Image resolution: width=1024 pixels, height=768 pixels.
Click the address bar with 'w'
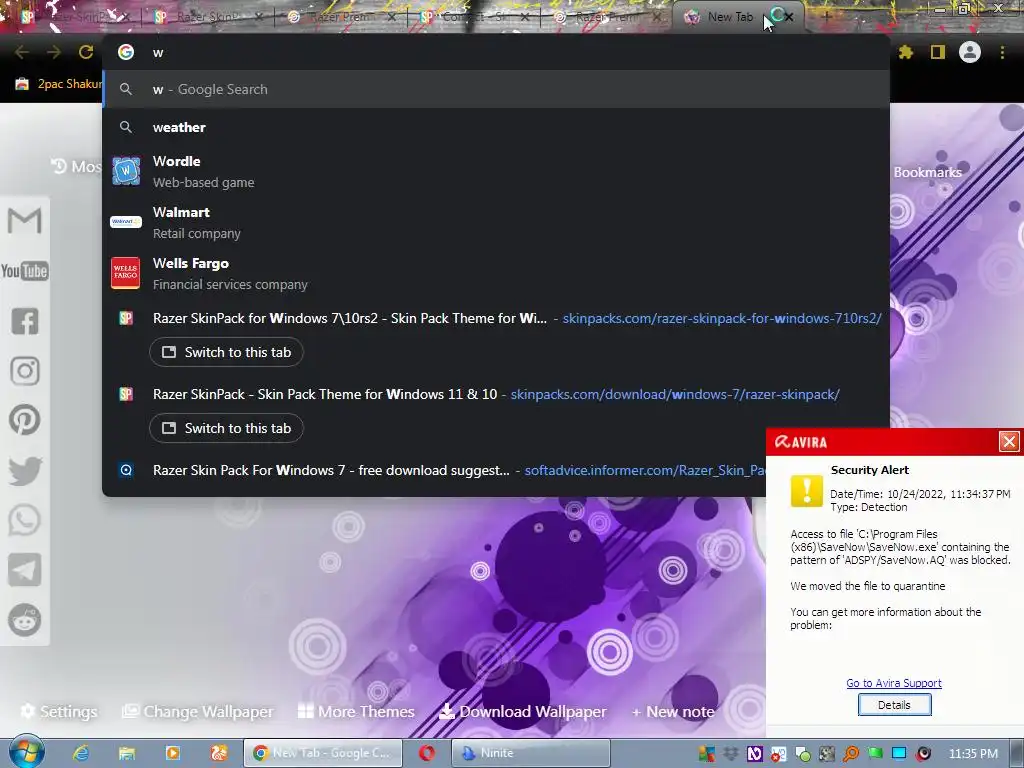coord(496,52)
